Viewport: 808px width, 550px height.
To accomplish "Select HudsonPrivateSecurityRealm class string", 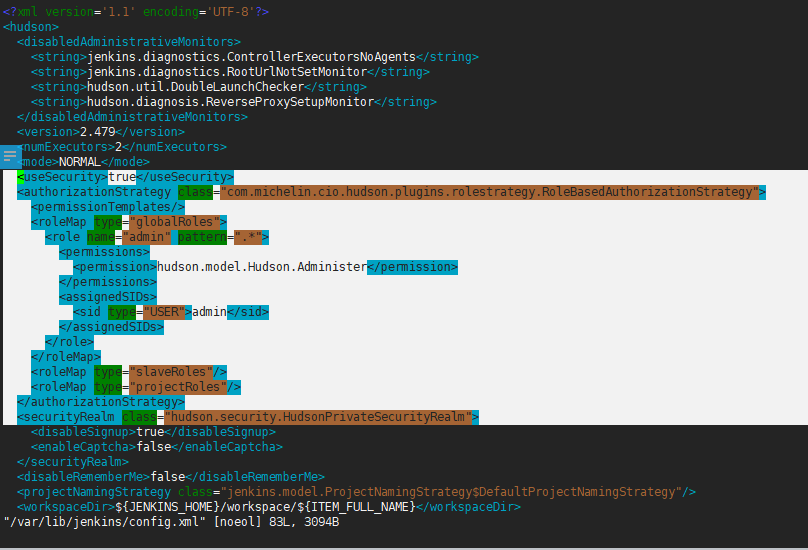I will point(318,416).
